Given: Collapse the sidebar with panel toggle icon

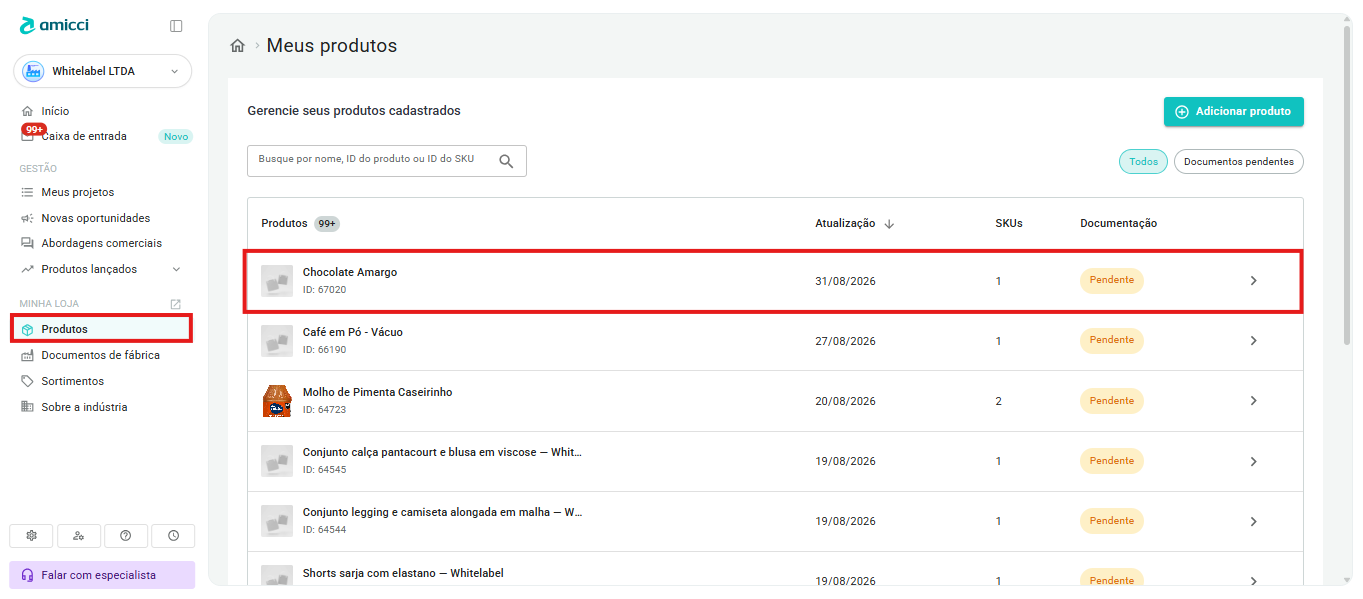Looking at the screenshot, I should pos(176,26).
